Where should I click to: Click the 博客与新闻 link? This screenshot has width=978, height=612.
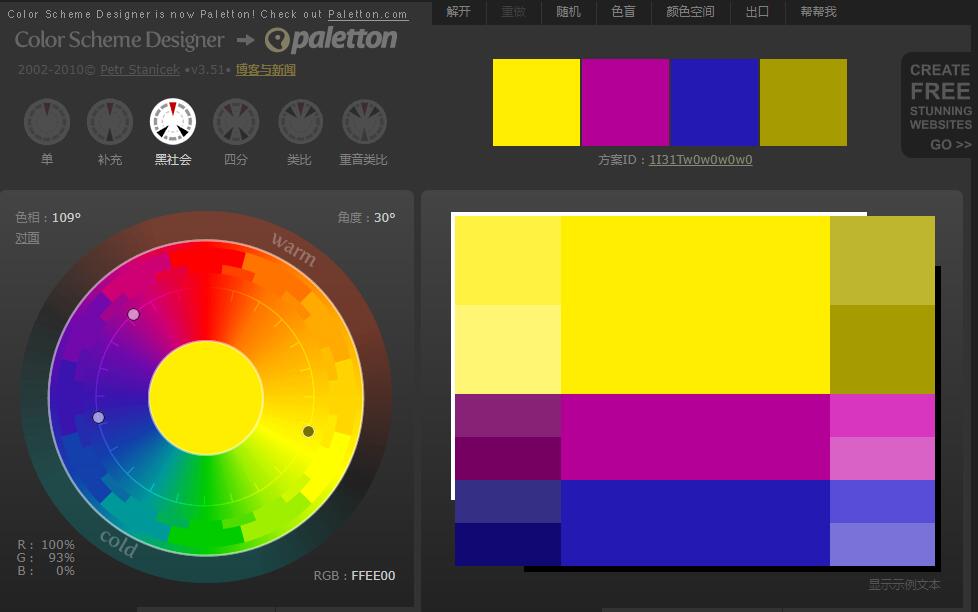pyautogui.click(x=266, y=70)
